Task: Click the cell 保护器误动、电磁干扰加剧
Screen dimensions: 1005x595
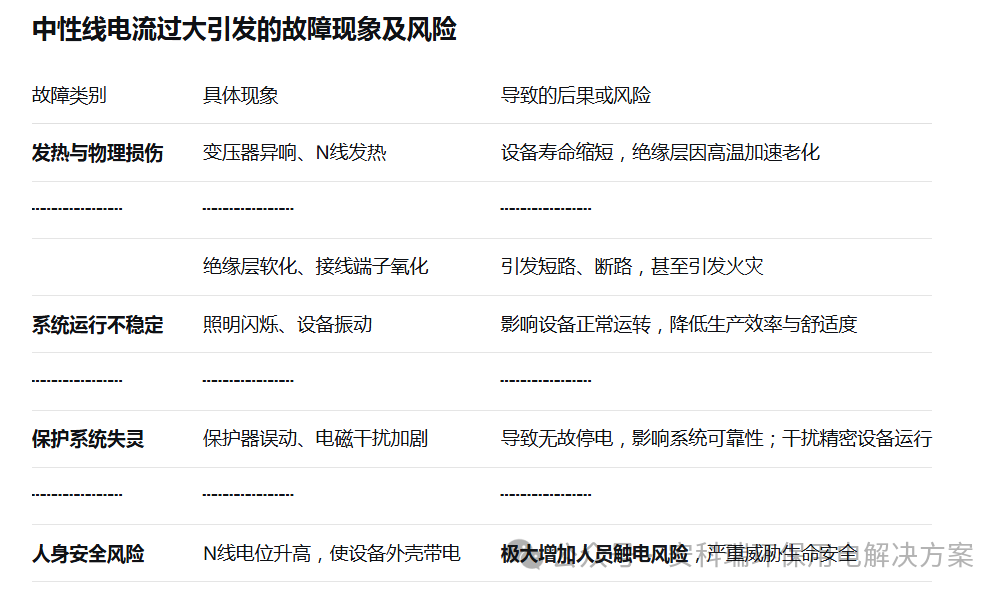Action: [315, 439]
